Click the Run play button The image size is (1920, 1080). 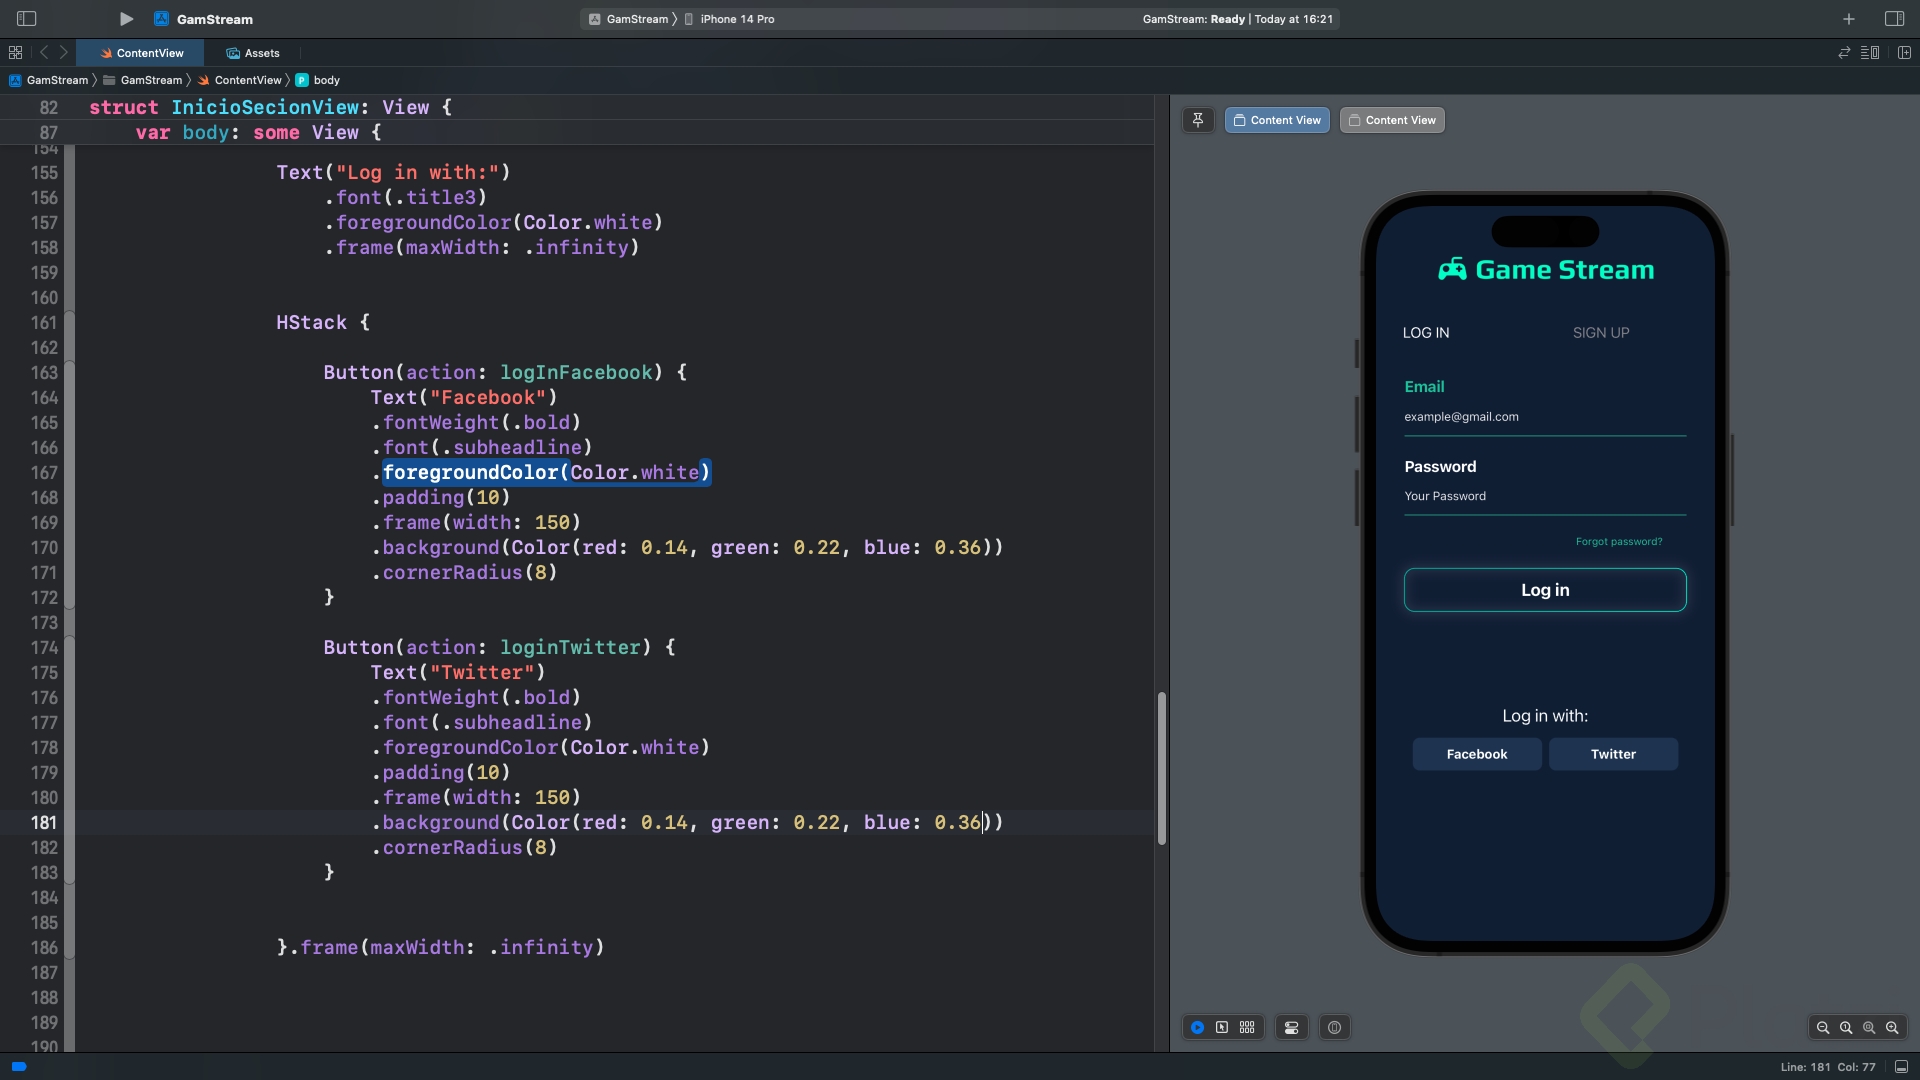126,19
